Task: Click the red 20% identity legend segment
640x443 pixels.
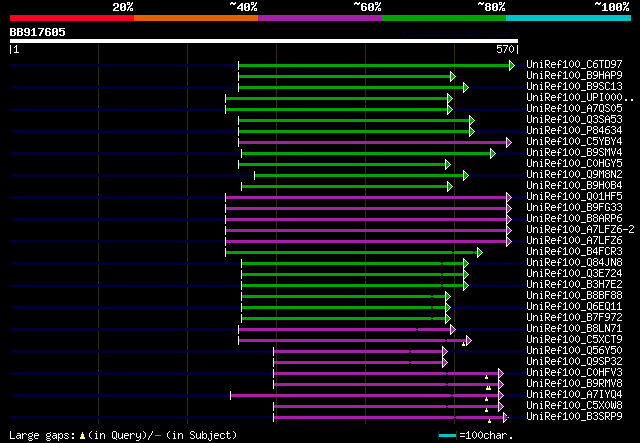Action: [72, 18]
